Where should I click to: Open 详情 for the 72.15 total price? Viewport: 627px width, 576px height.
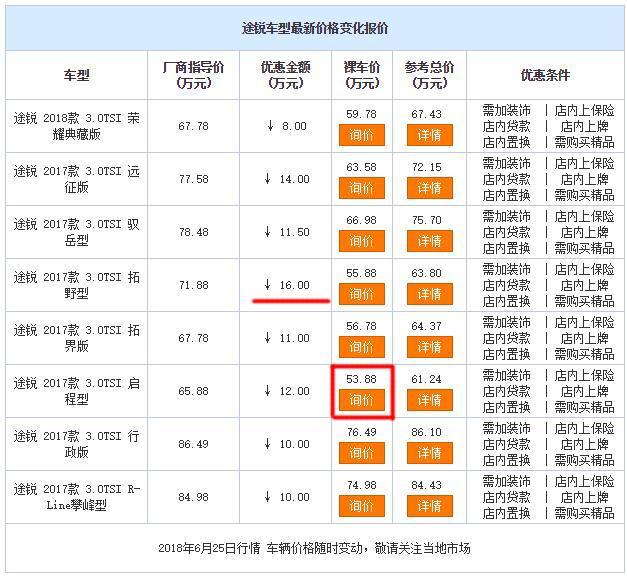click(429, 188)
